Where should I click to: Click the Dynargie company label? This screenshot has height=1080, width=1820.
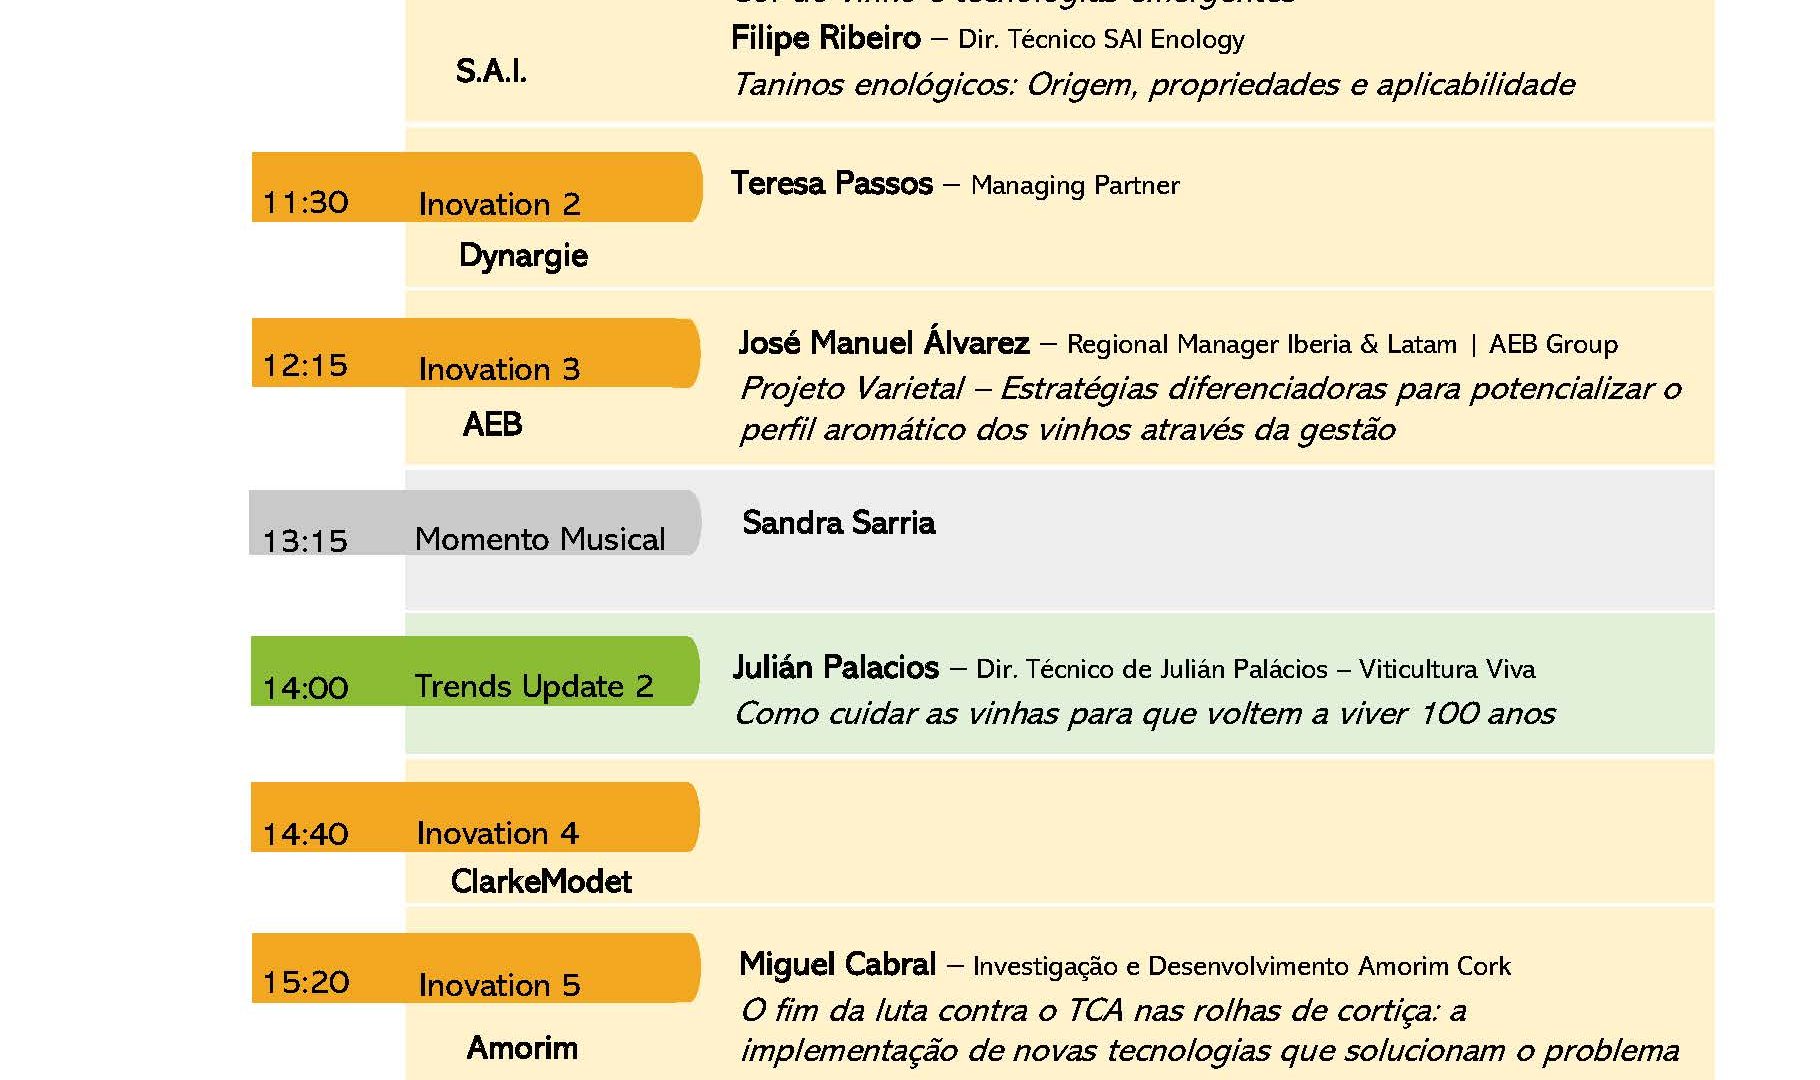(x=523, y=256)
